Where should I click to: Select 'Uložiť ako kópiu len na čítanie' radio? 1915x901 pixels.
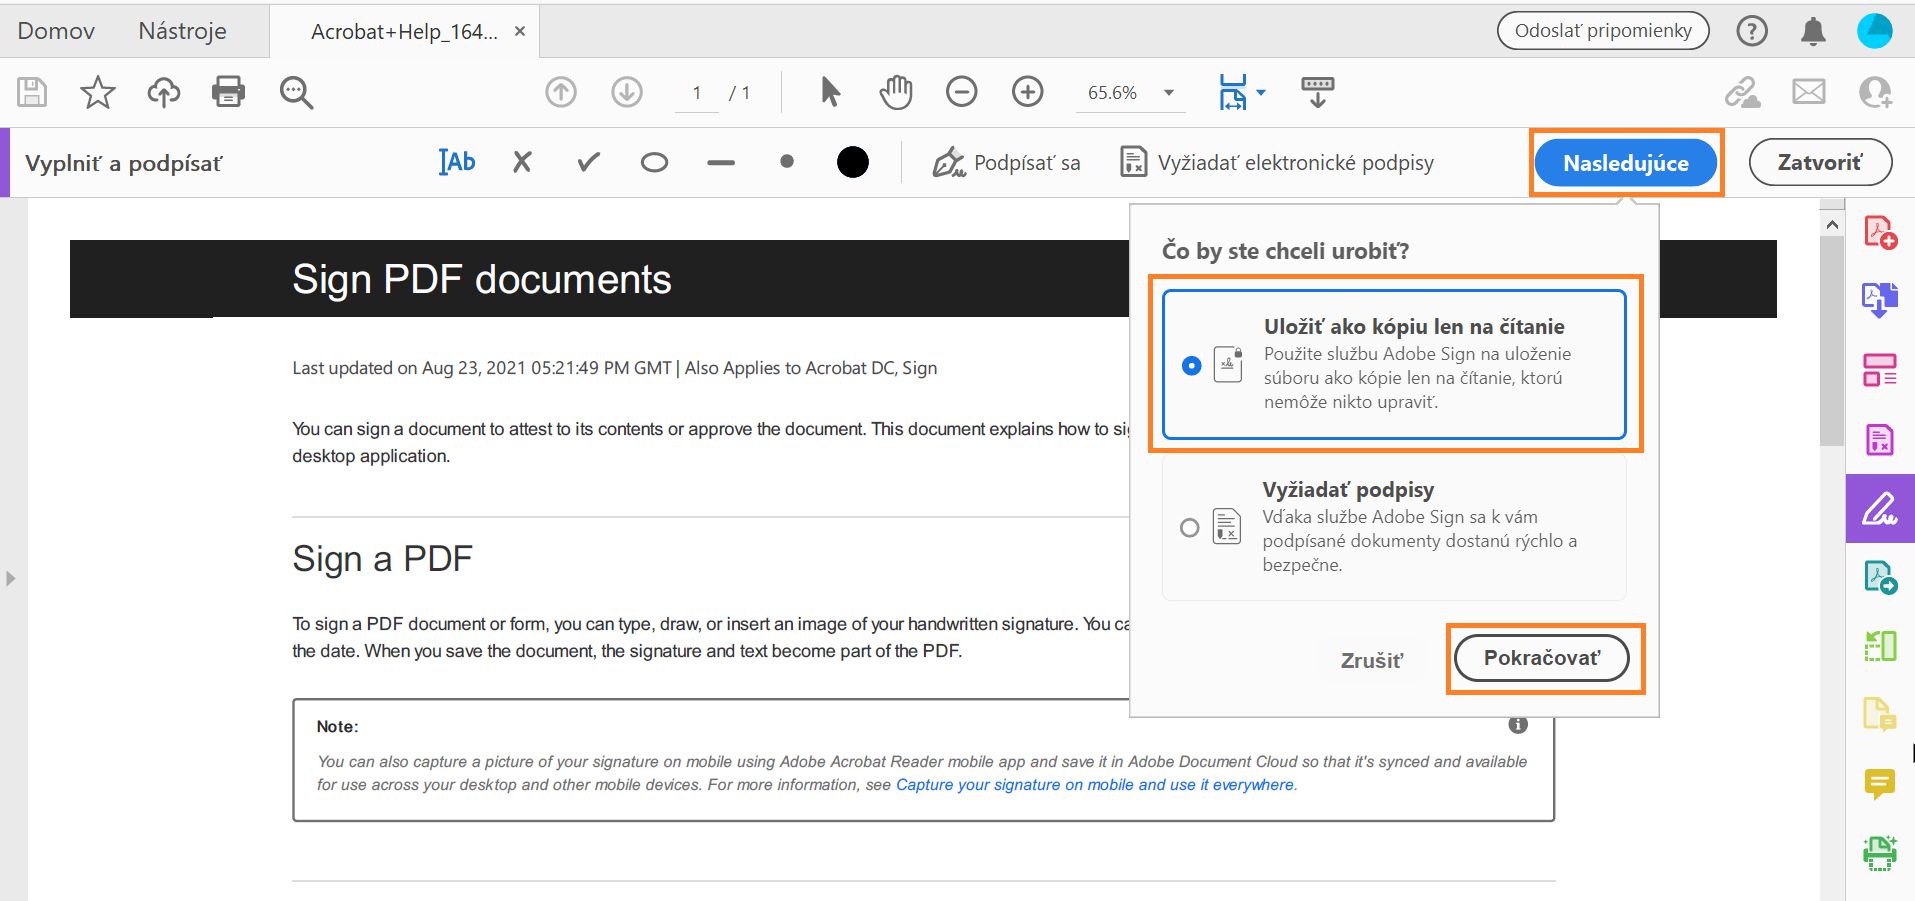pyautogui.click(x=1191, y=366)
